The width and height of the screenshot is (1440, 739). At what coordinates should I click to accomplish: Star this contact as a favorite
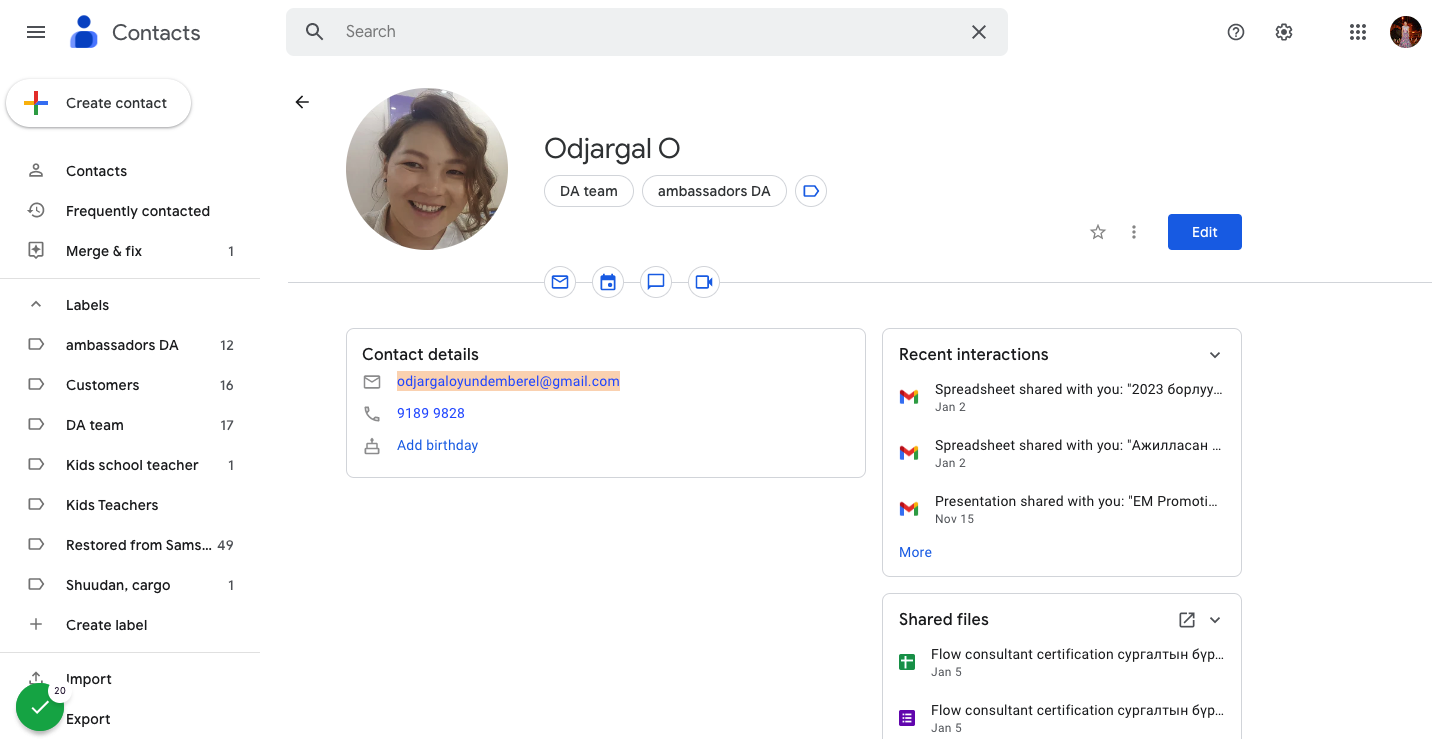pyautogui.click(x=1098, y=232)
